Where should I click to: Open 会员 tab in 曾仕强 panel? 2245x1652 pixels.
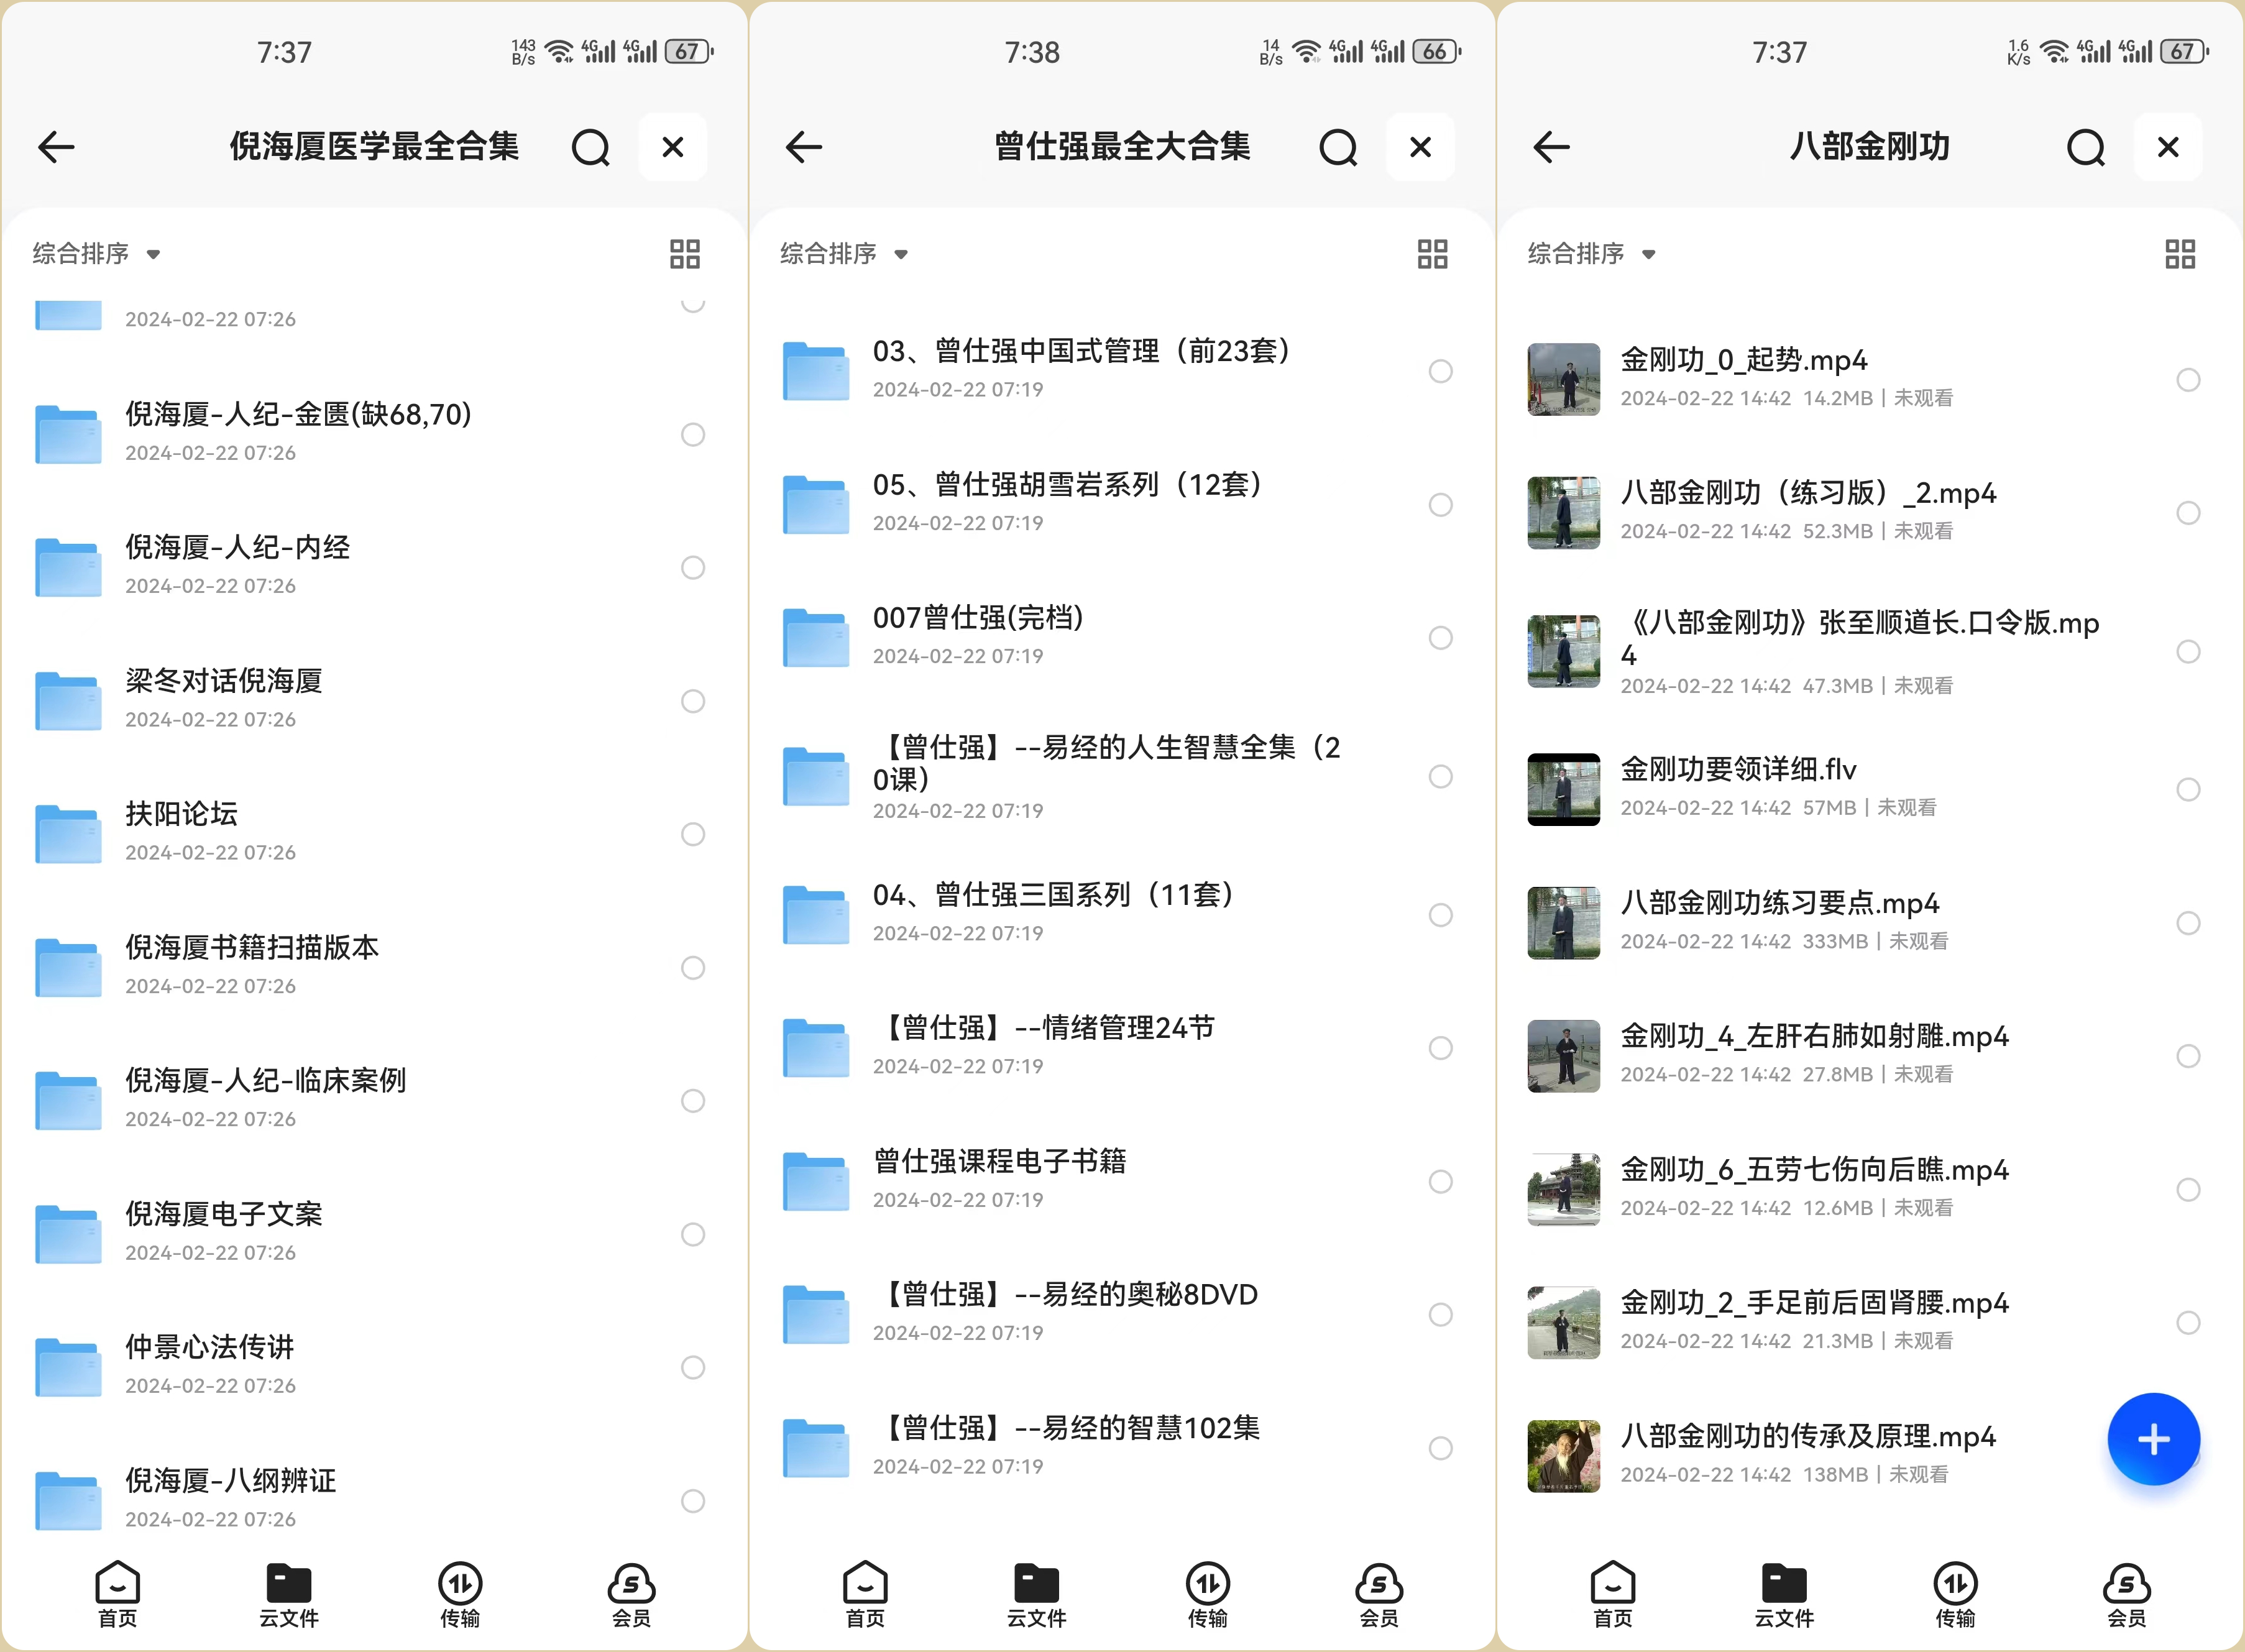click(1379, 1595)
